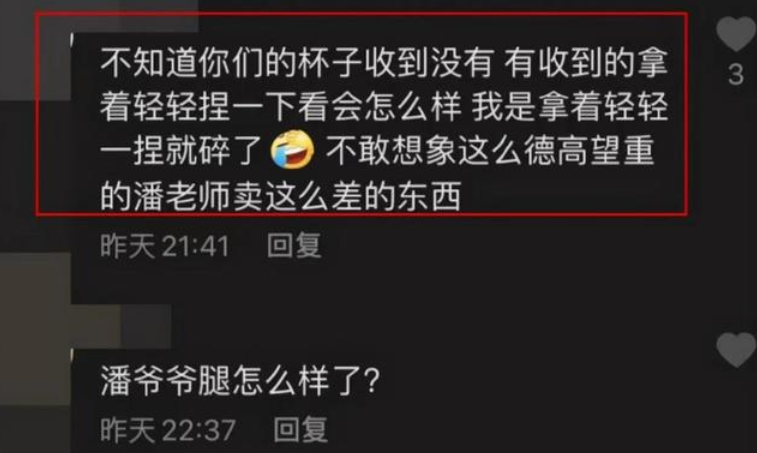Like the comment about the broken cup
Image resolution: width=757 pixels, height=453 pixels.
(x=736, y=33)
